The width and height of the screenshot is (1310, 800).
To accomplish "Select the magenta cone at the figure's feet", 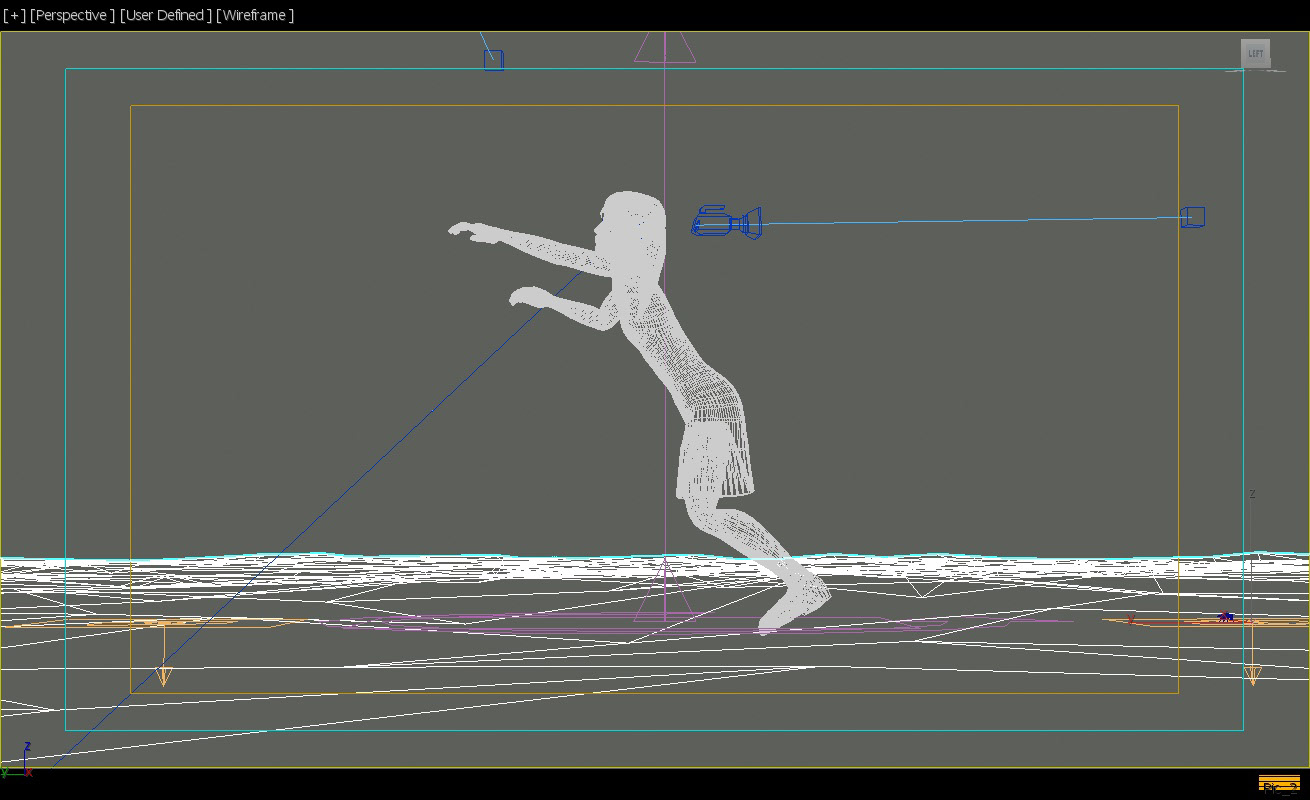I will point(664,591).
